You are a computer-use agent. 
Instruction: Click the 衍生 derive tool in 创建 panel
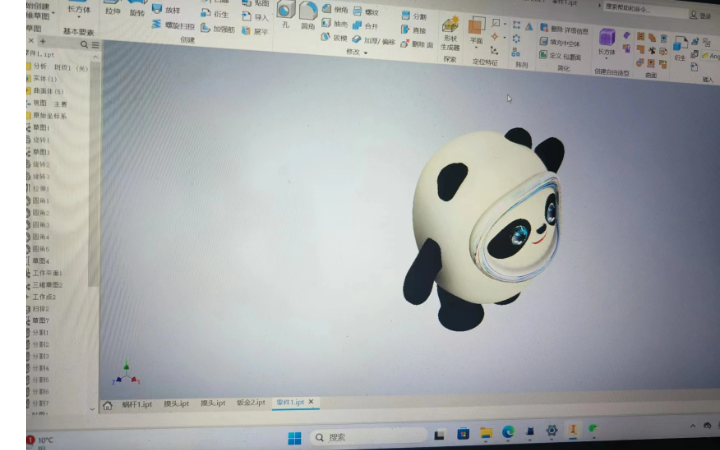point(214,14)
